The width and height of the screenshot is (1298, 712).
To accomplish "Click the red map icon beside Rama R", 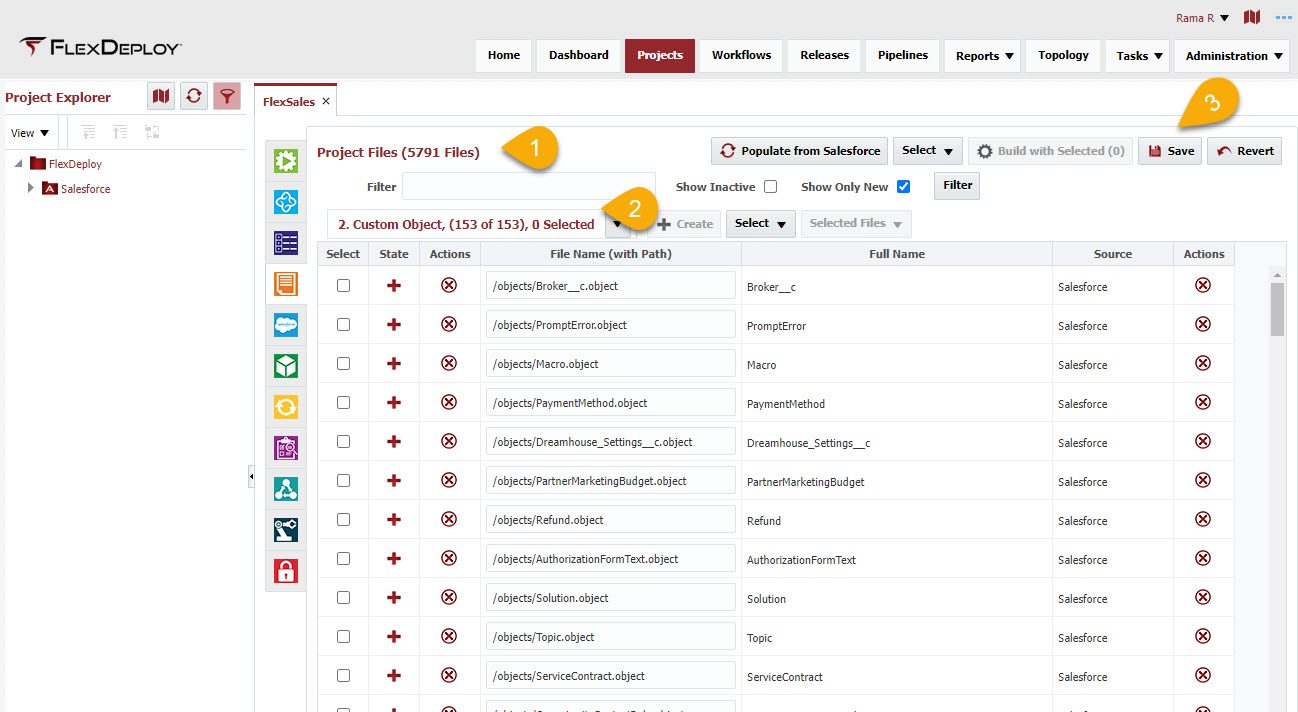I will coord(1252,17).
